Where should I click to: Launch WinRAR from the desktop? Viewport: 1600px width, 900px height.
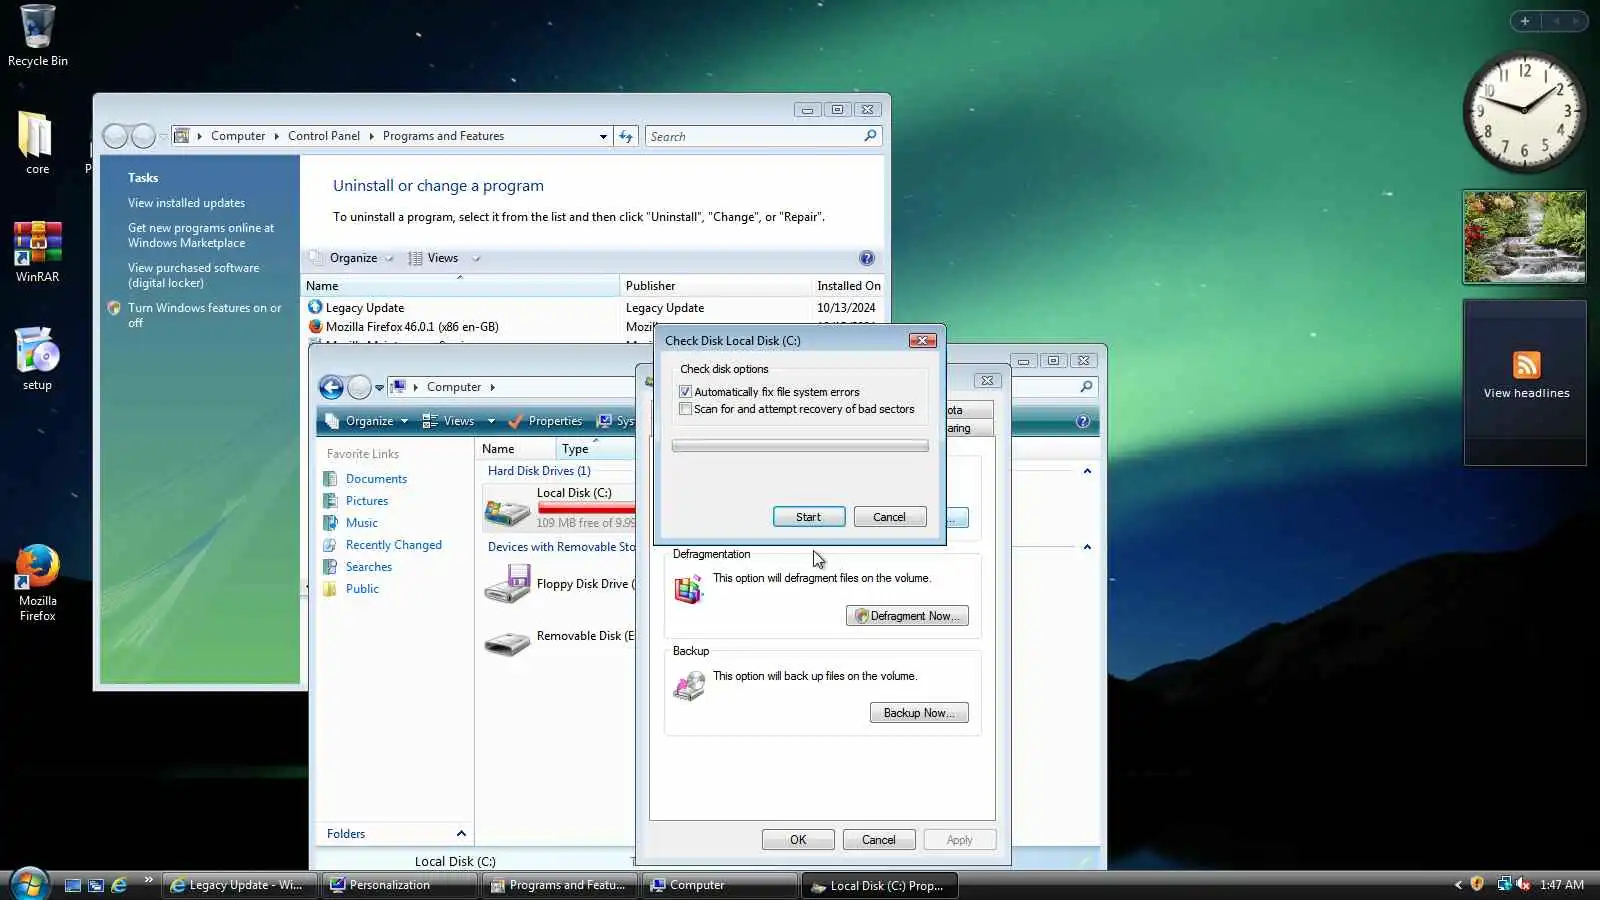[x=37, y=252]
